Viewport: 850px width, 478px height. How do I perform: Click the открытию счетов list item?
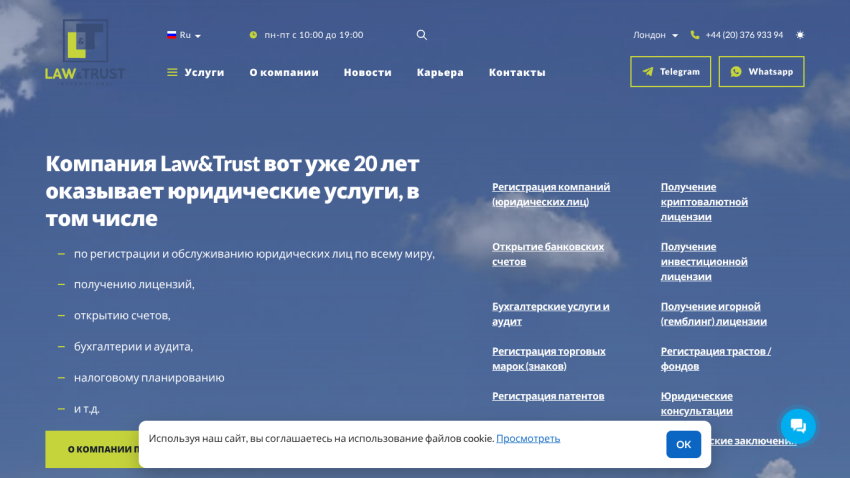pyautogui.click(x=122, y=315)
